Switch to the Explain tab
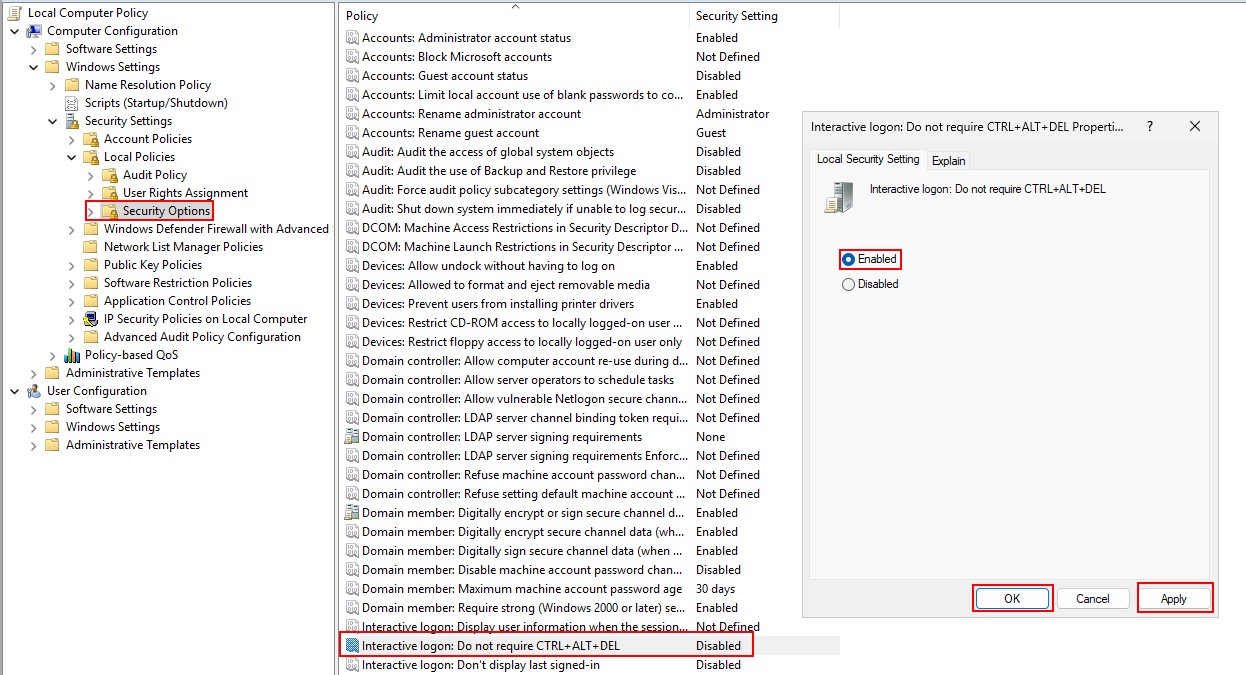 [x=948, y=160]
